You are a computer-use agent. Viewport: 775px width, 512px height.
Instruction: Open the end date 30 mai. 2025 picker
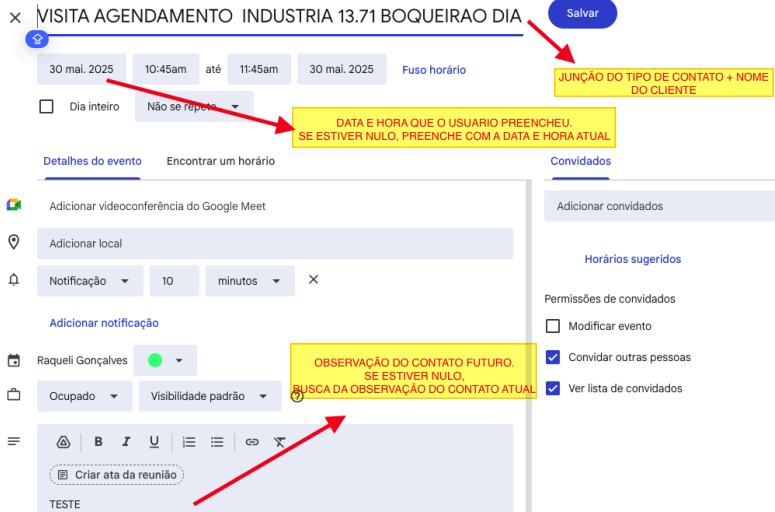342,69
